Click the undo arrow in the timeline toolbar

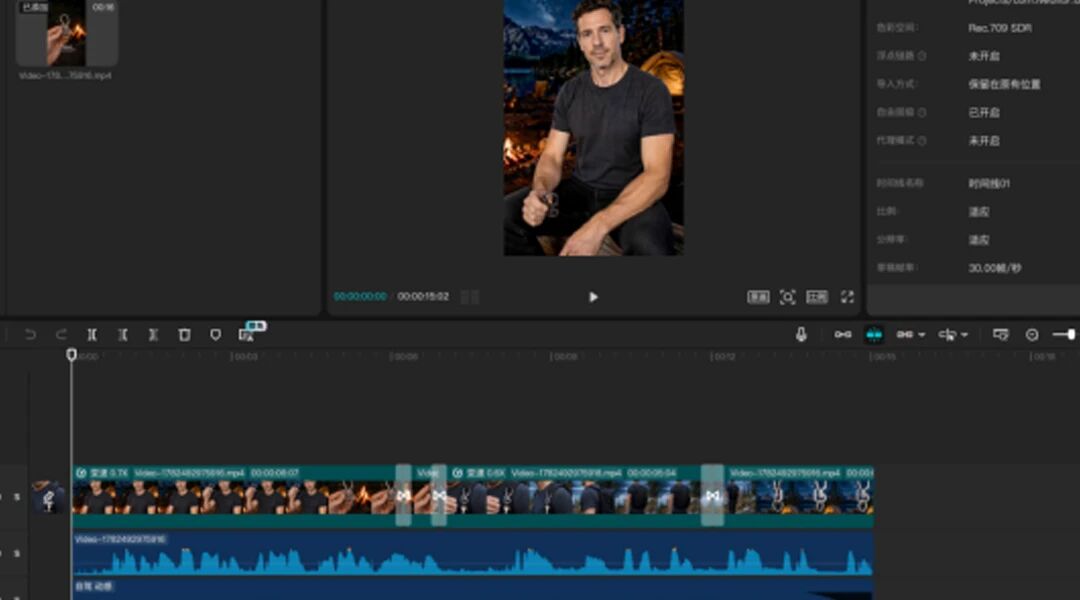pyautogui.click(x=30, y=335)
